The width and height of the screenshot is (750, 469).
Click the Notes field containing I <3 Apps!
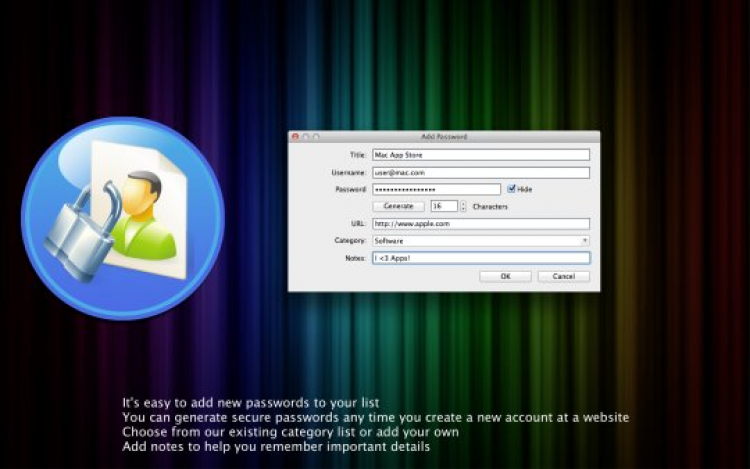pyautogui.click(x=481, y=258)
